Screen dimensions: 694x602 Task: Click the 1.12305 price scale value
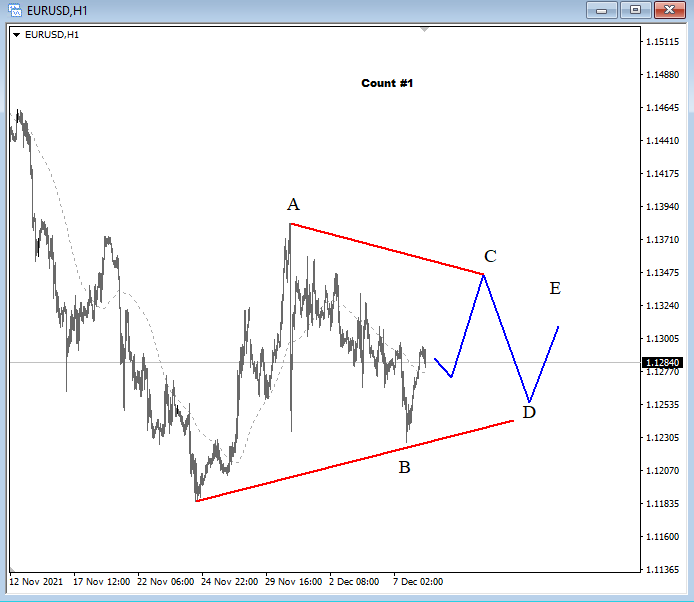tap(662, 437)
